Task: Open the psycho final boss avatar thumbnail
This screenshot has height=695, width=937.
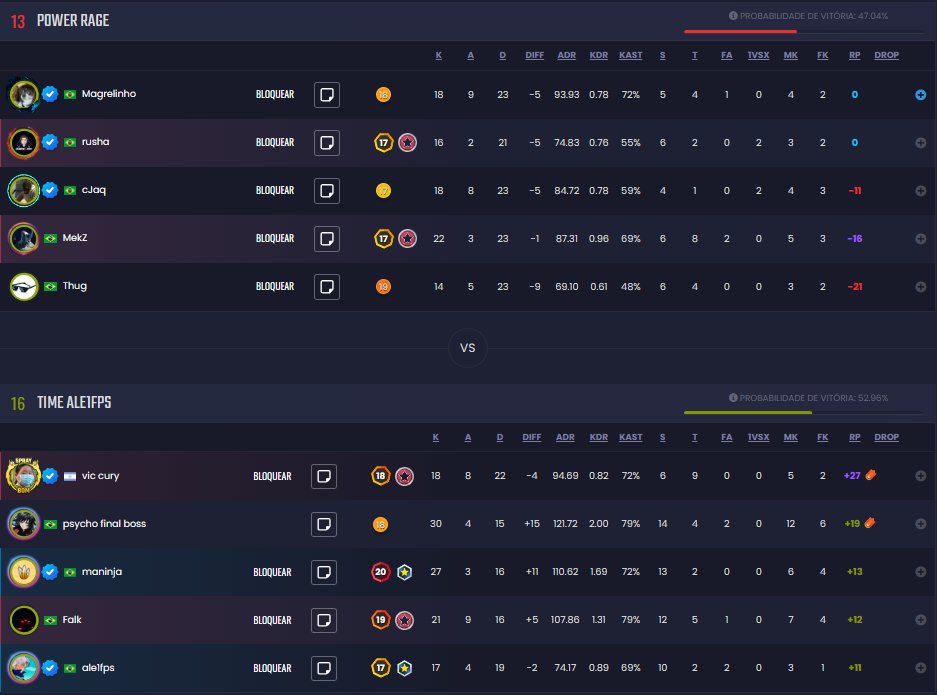Action: click(23, 524)
